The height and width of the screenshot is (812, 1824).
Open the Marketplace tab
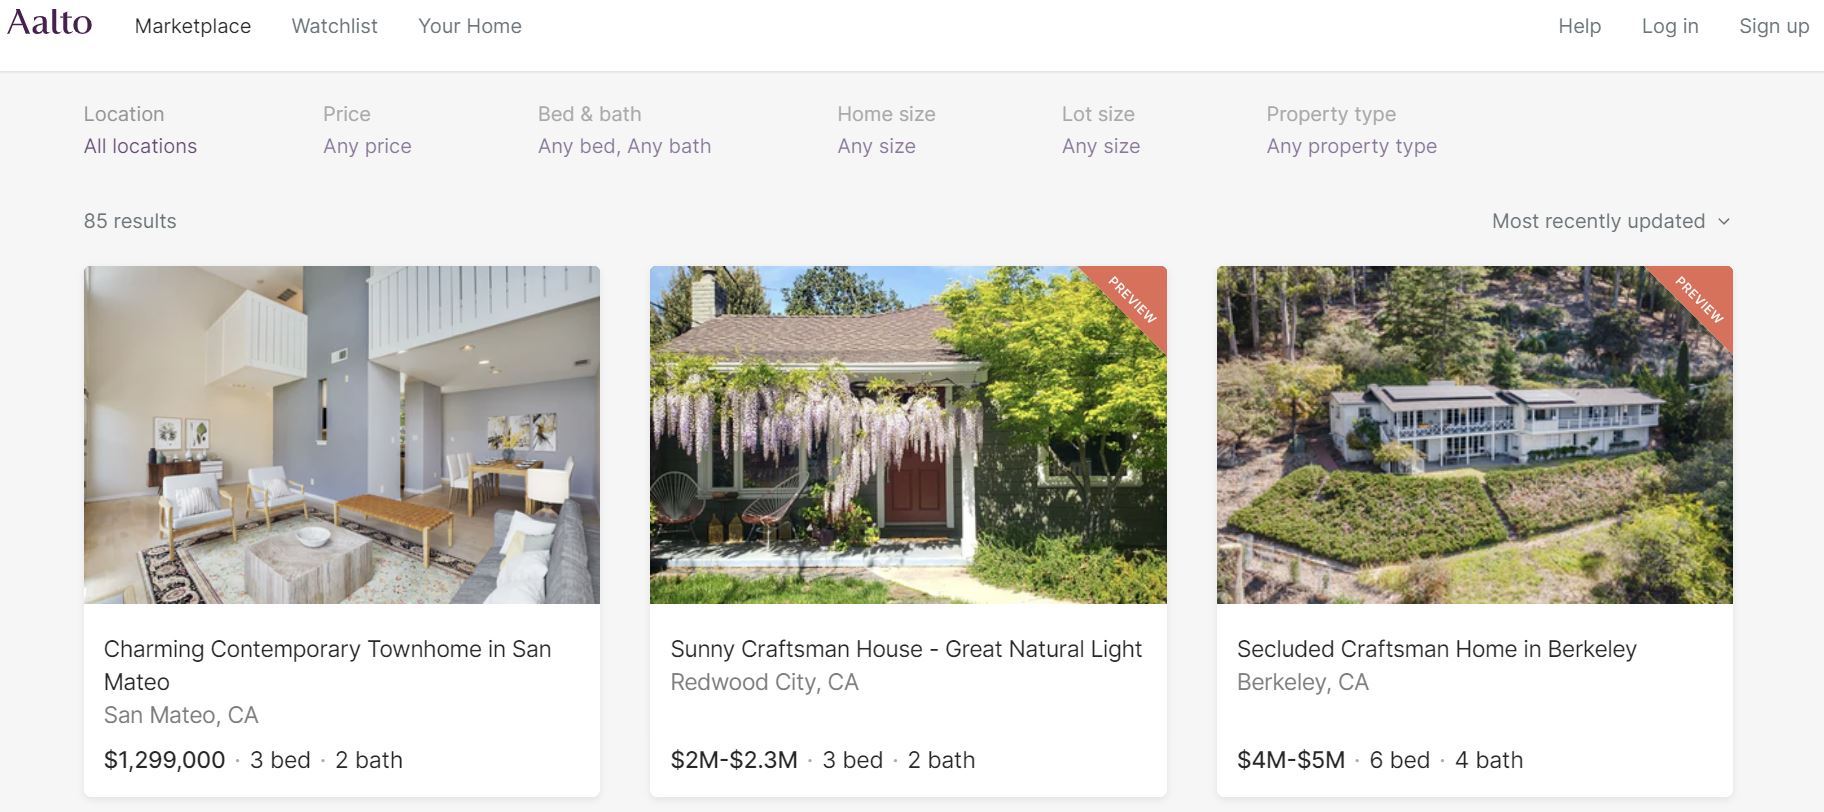click(193, 26)
